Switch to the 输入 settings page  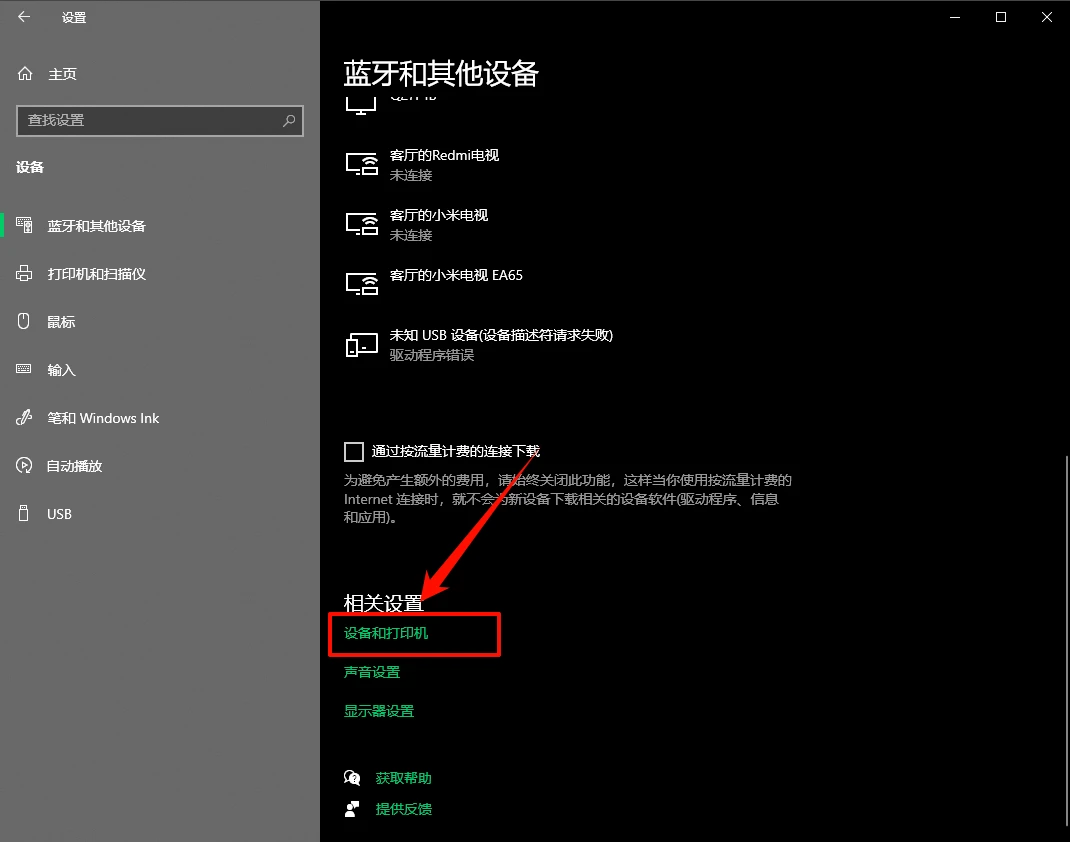point(61,370)
